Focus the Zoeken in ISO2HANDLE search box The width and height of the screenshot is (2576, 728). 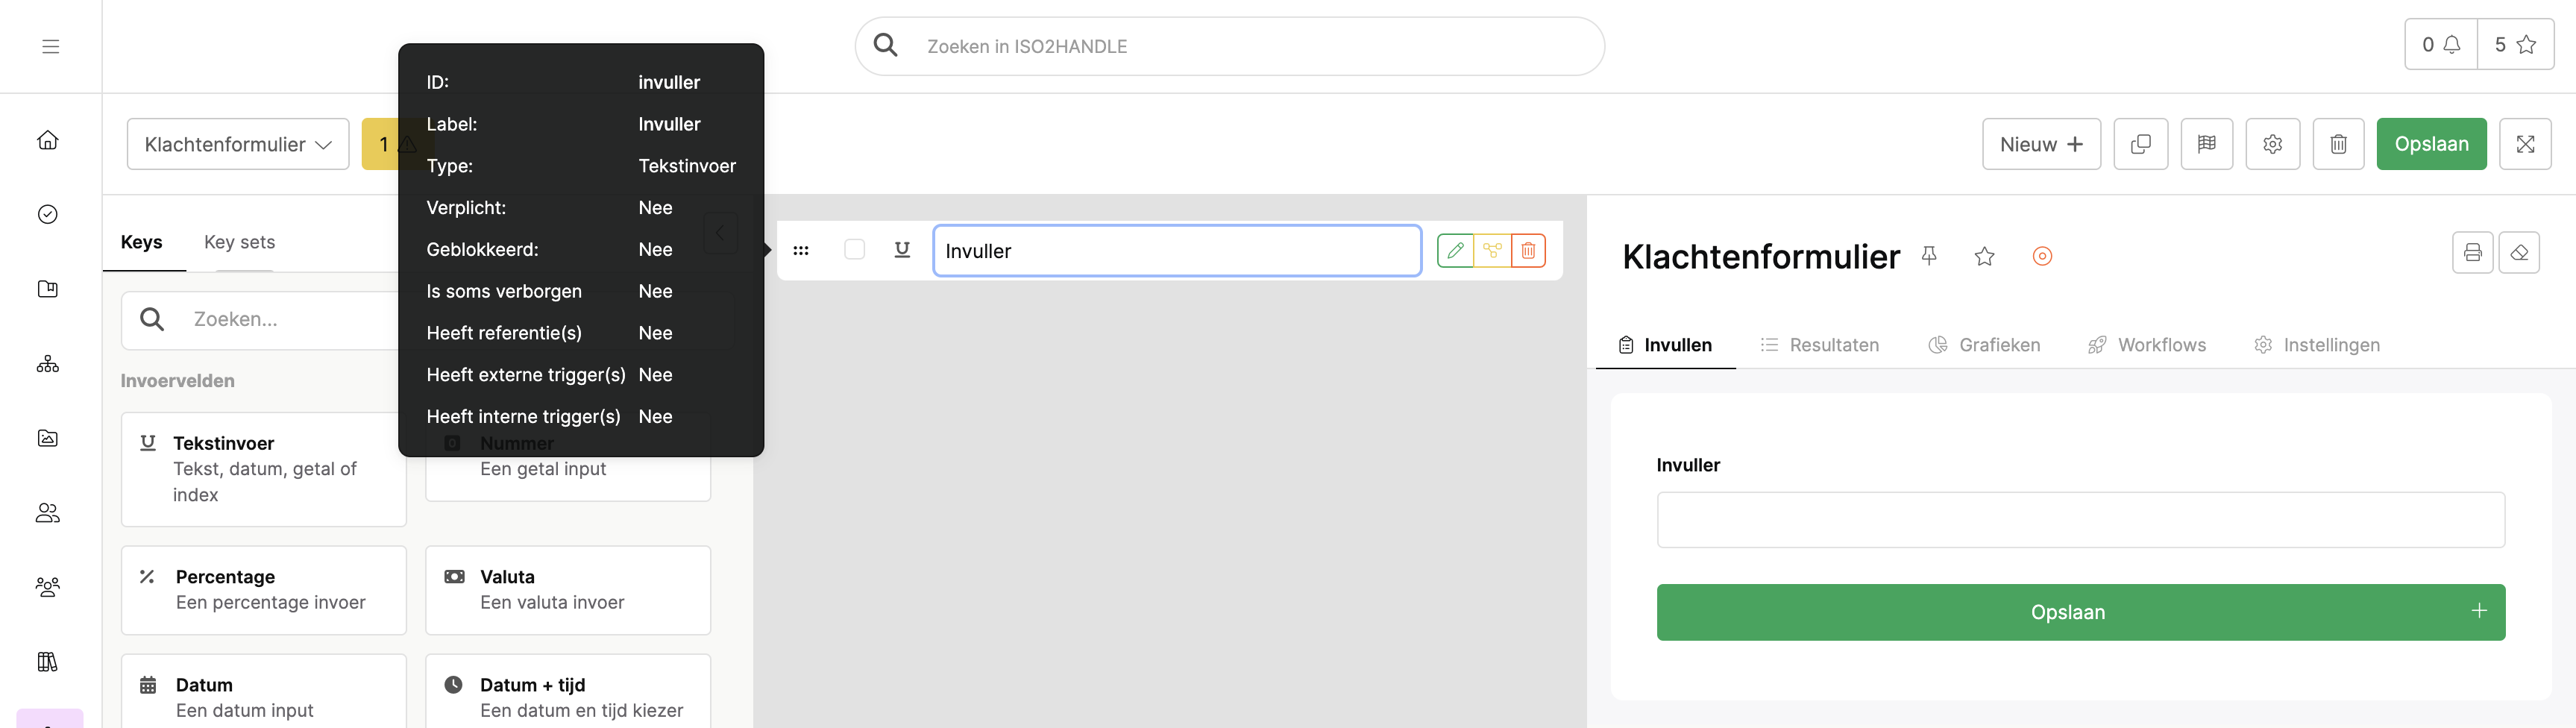point(1230,46)
